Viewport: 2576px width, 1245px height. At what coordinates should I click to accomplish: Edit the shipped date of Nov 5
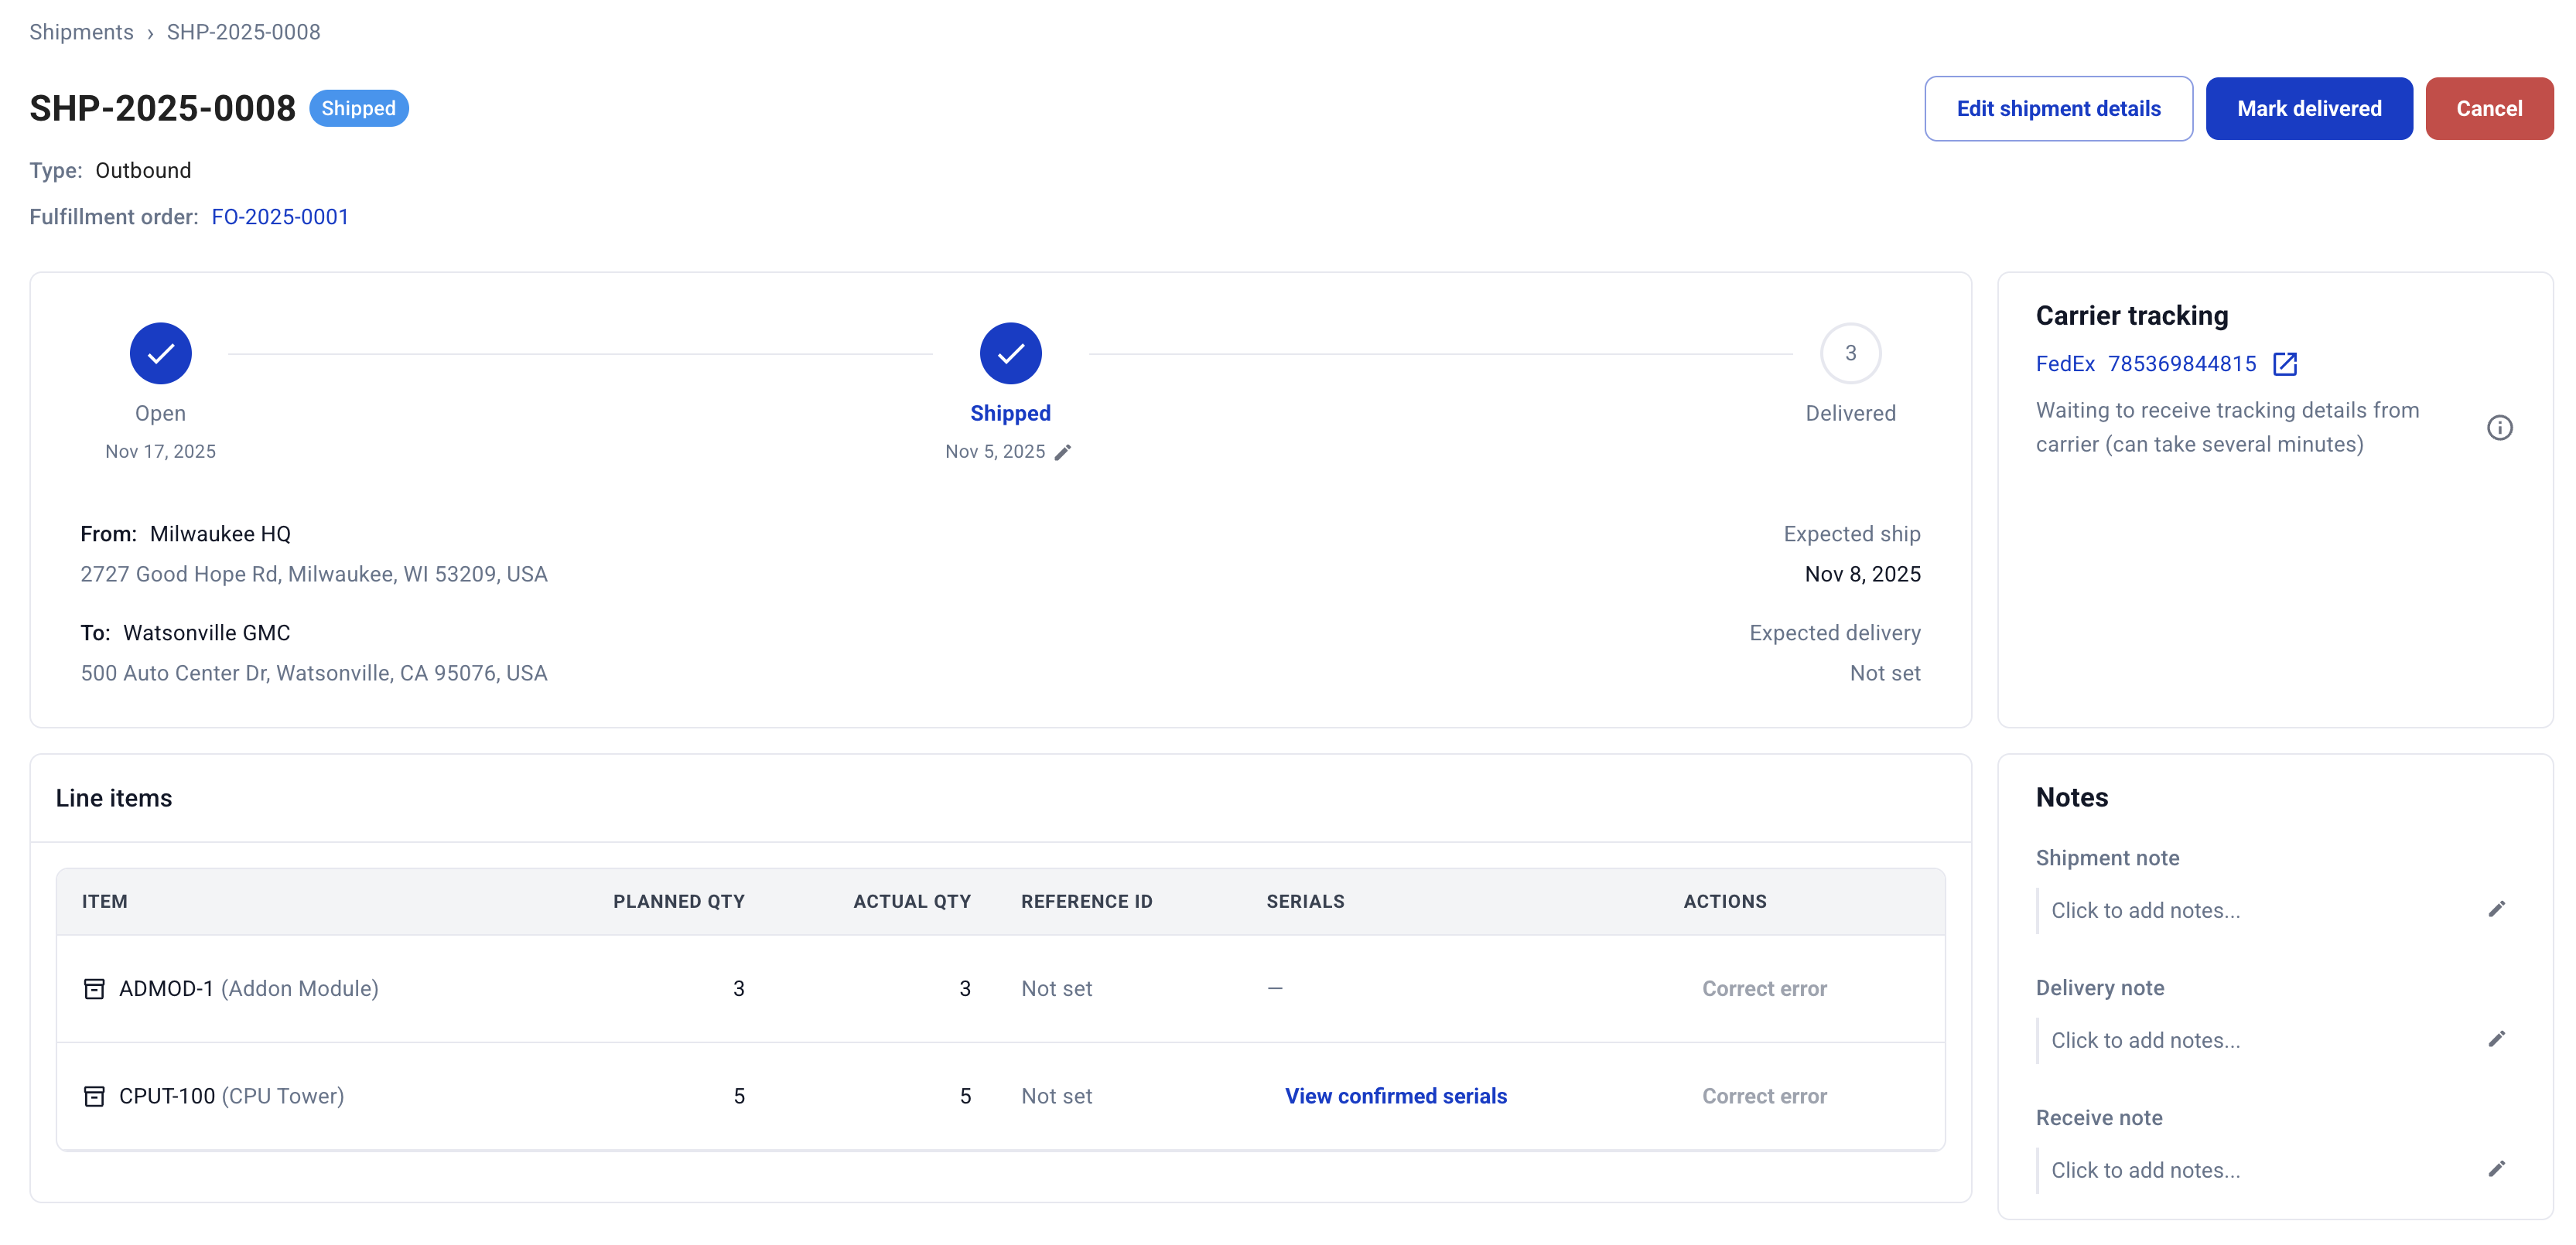(1063, 452)
